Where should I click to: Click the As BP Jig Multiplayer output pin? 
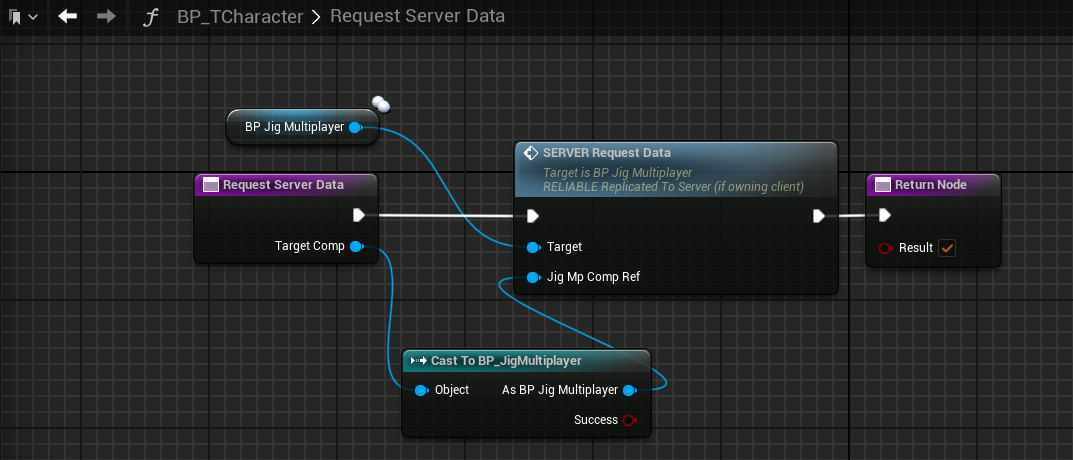(630, 390)
